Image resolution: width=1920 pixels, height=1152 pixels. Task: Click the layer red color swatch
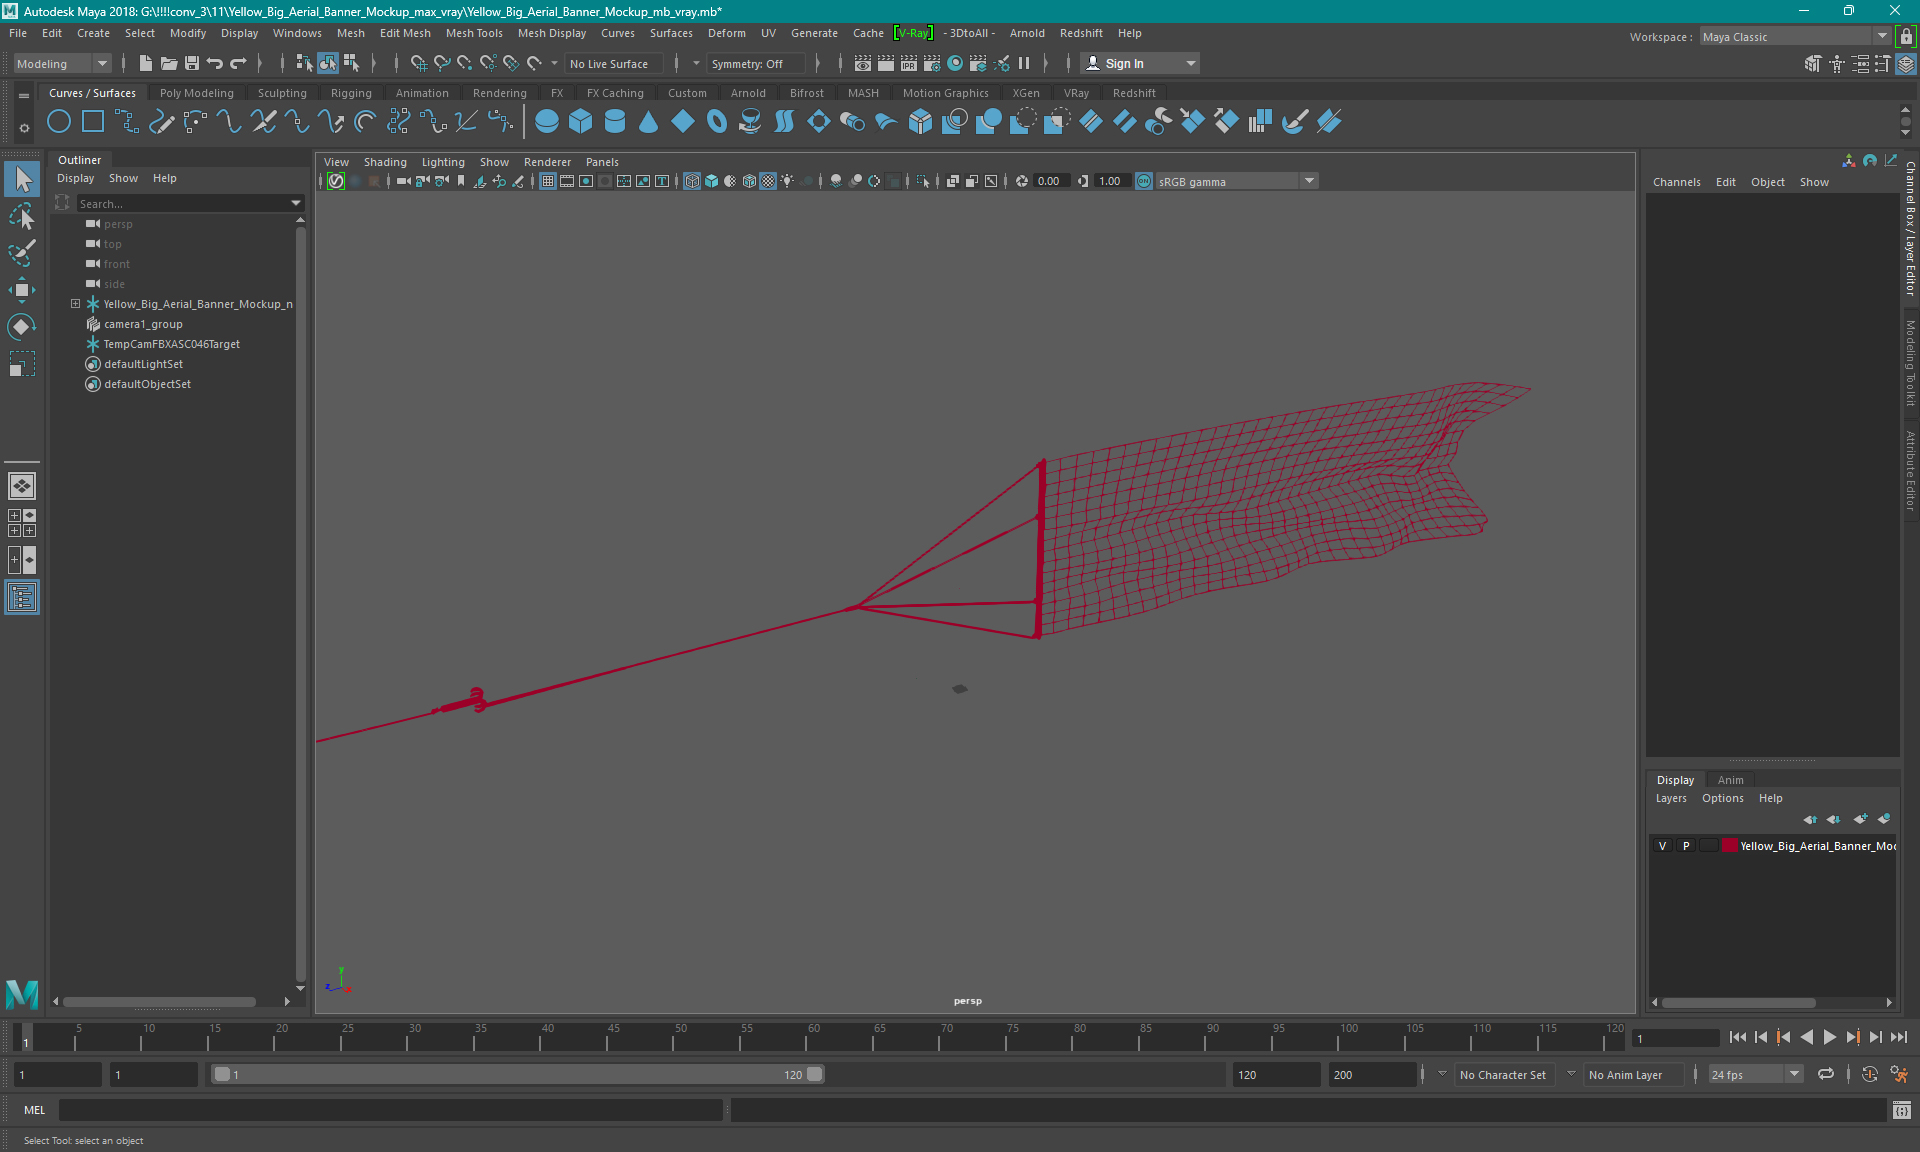pyautogui.click(x=1729, y=846)
